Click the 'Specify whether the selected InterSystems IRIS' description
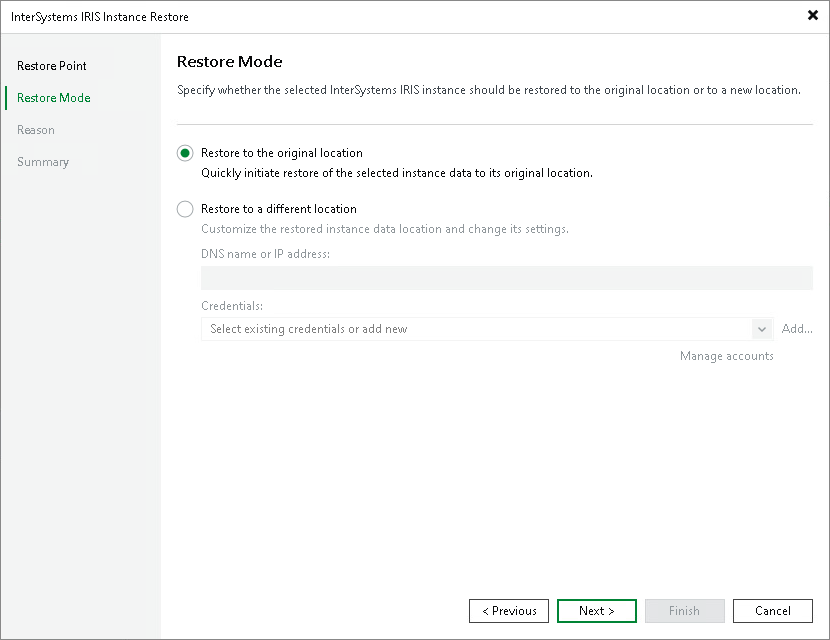830x640 pixels. (489, 90)
